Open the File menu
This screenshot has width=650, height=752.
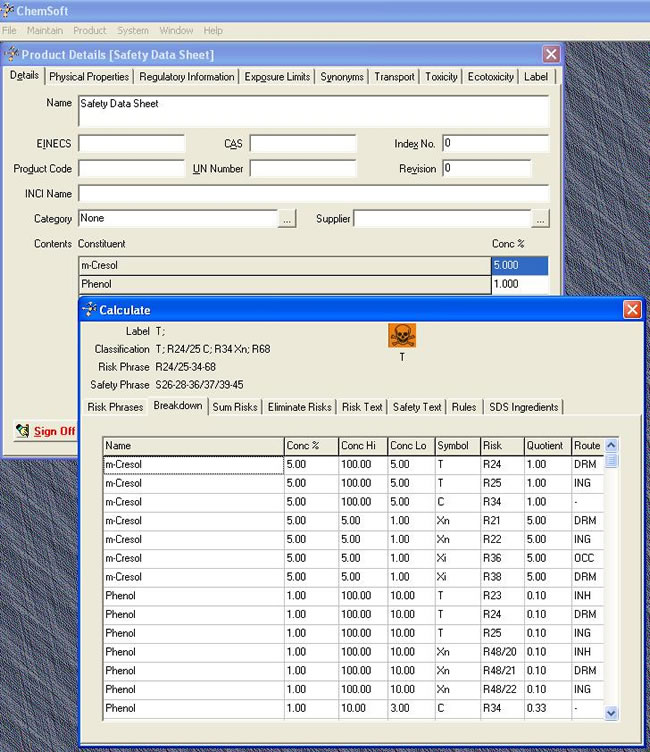(x=9, y=31)
